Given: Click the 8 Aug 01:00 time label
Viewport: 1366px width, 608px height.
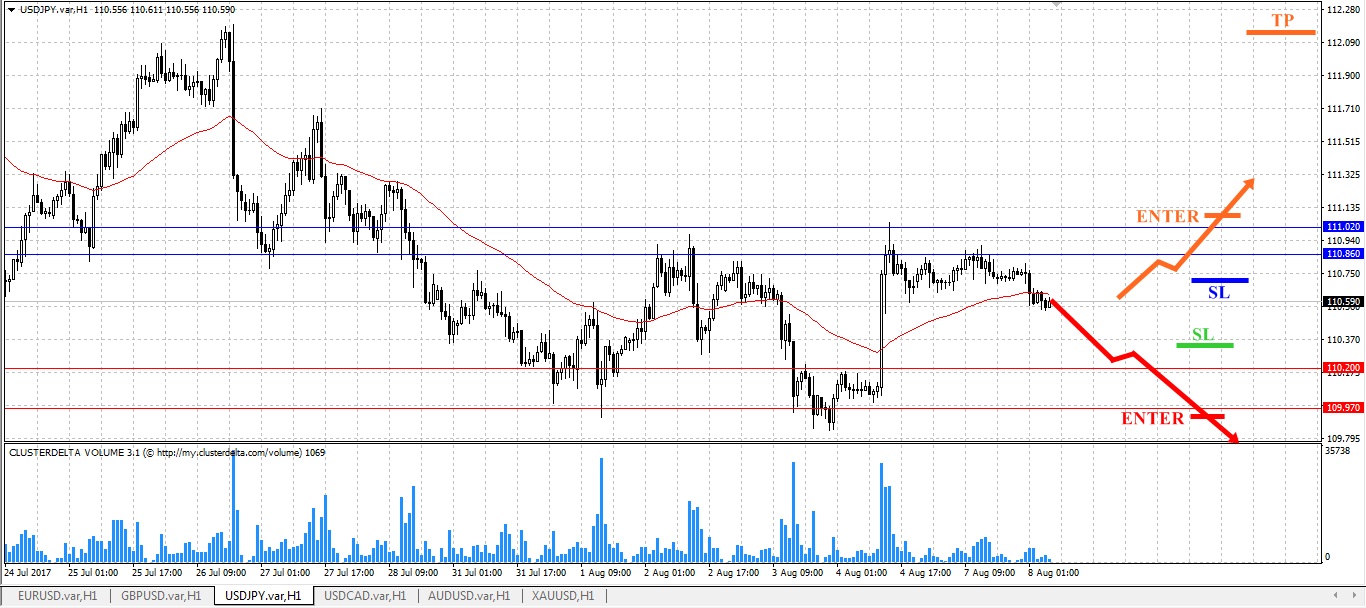Looking at the screenshot, I should 1054,574.
